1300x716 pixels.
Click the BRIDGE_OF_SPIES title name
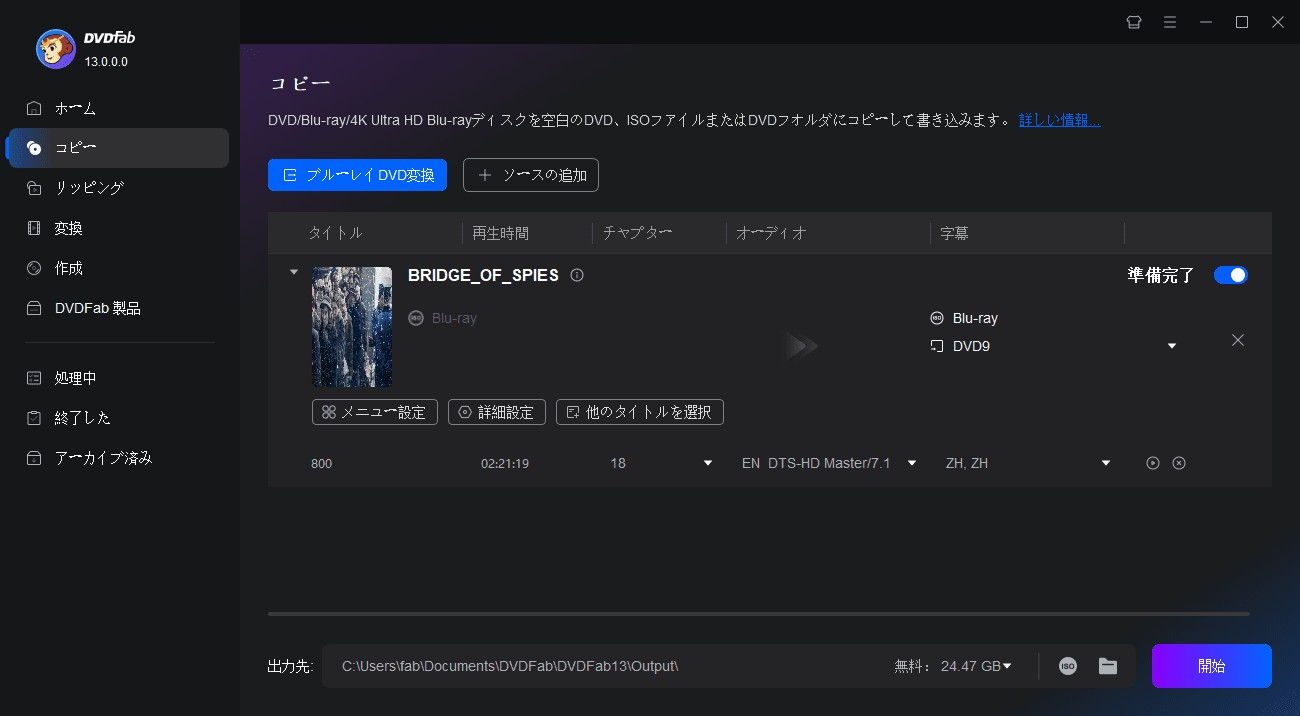[483, 275]
